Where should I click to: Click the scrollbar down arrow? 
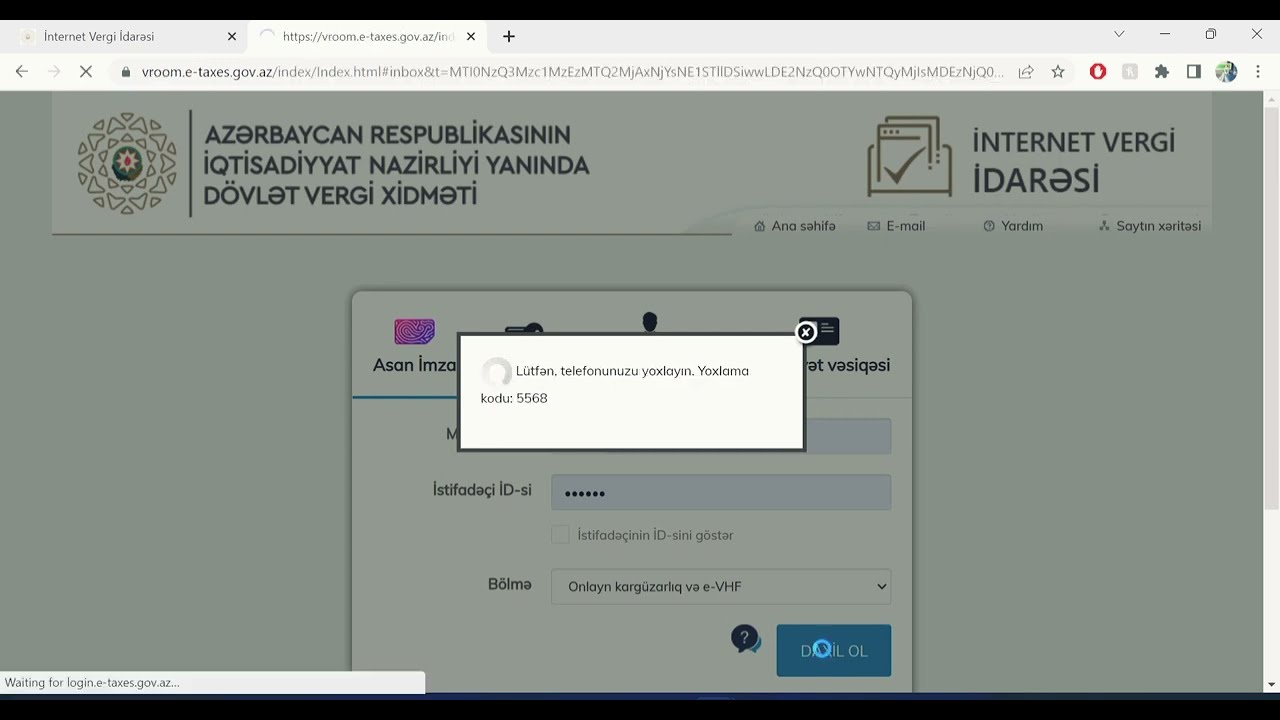(1272, 685)
